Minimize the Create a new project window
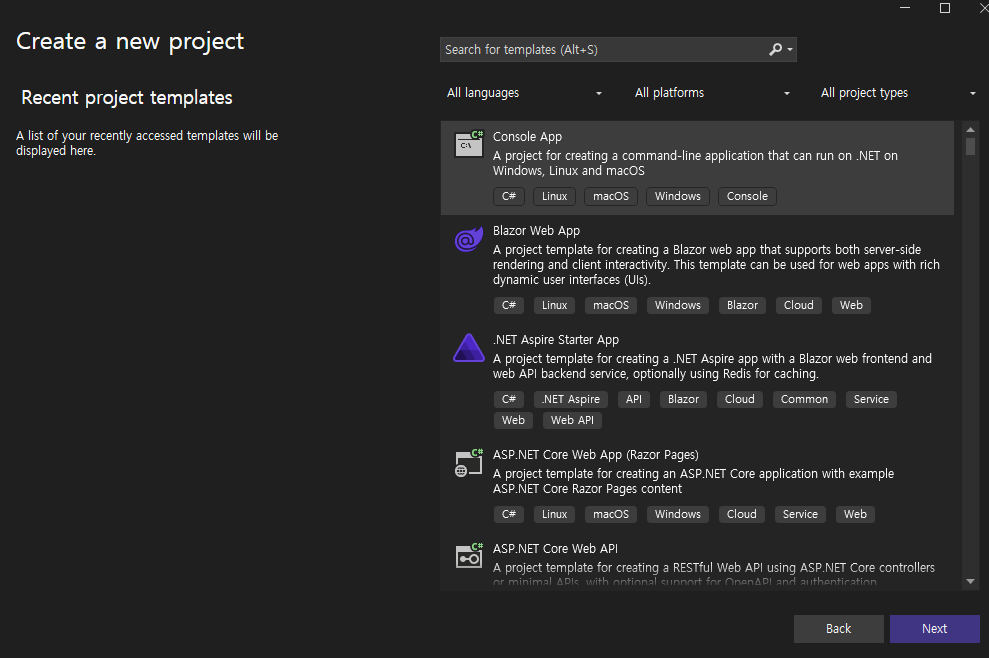This screenshot has height=658, width=989. pos(905,8)
